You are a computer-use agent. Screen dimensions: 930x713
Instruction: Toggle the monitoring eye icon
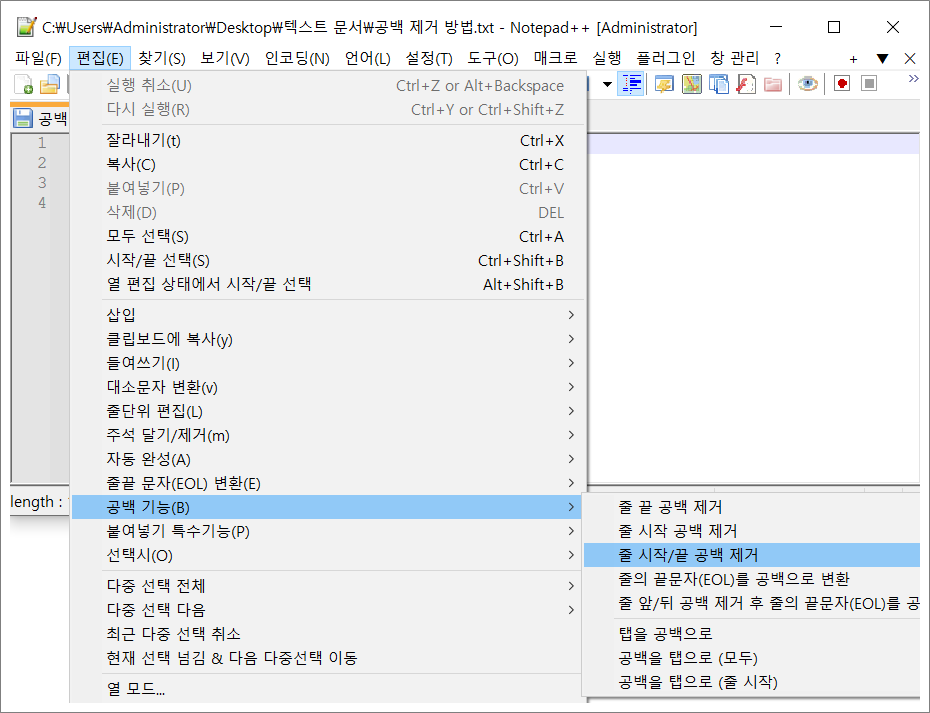click(807, 84)
